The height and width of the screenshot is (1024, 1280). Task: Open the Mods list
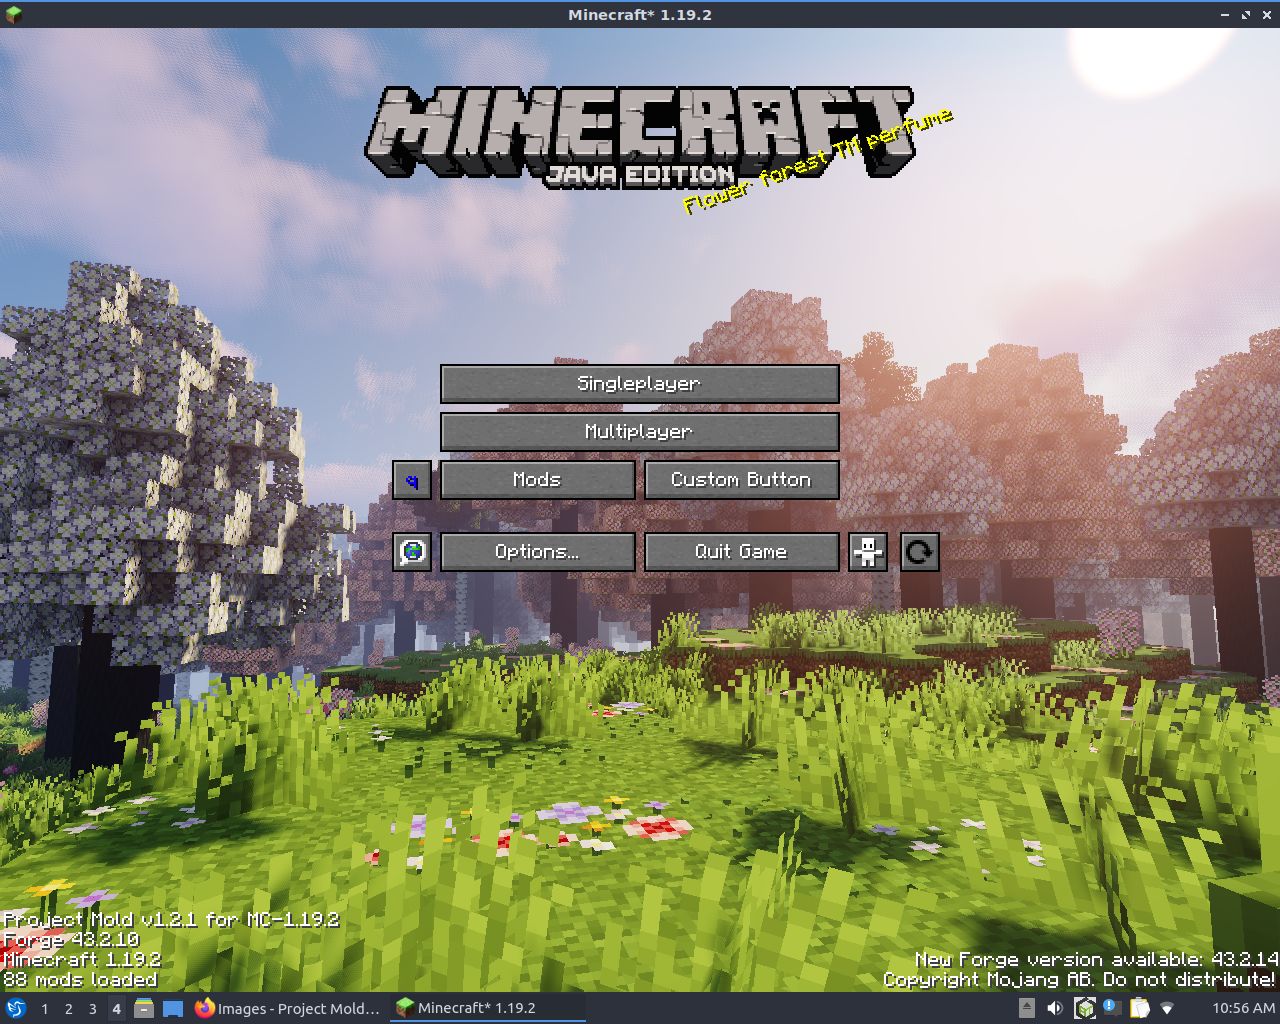point(537,480)
